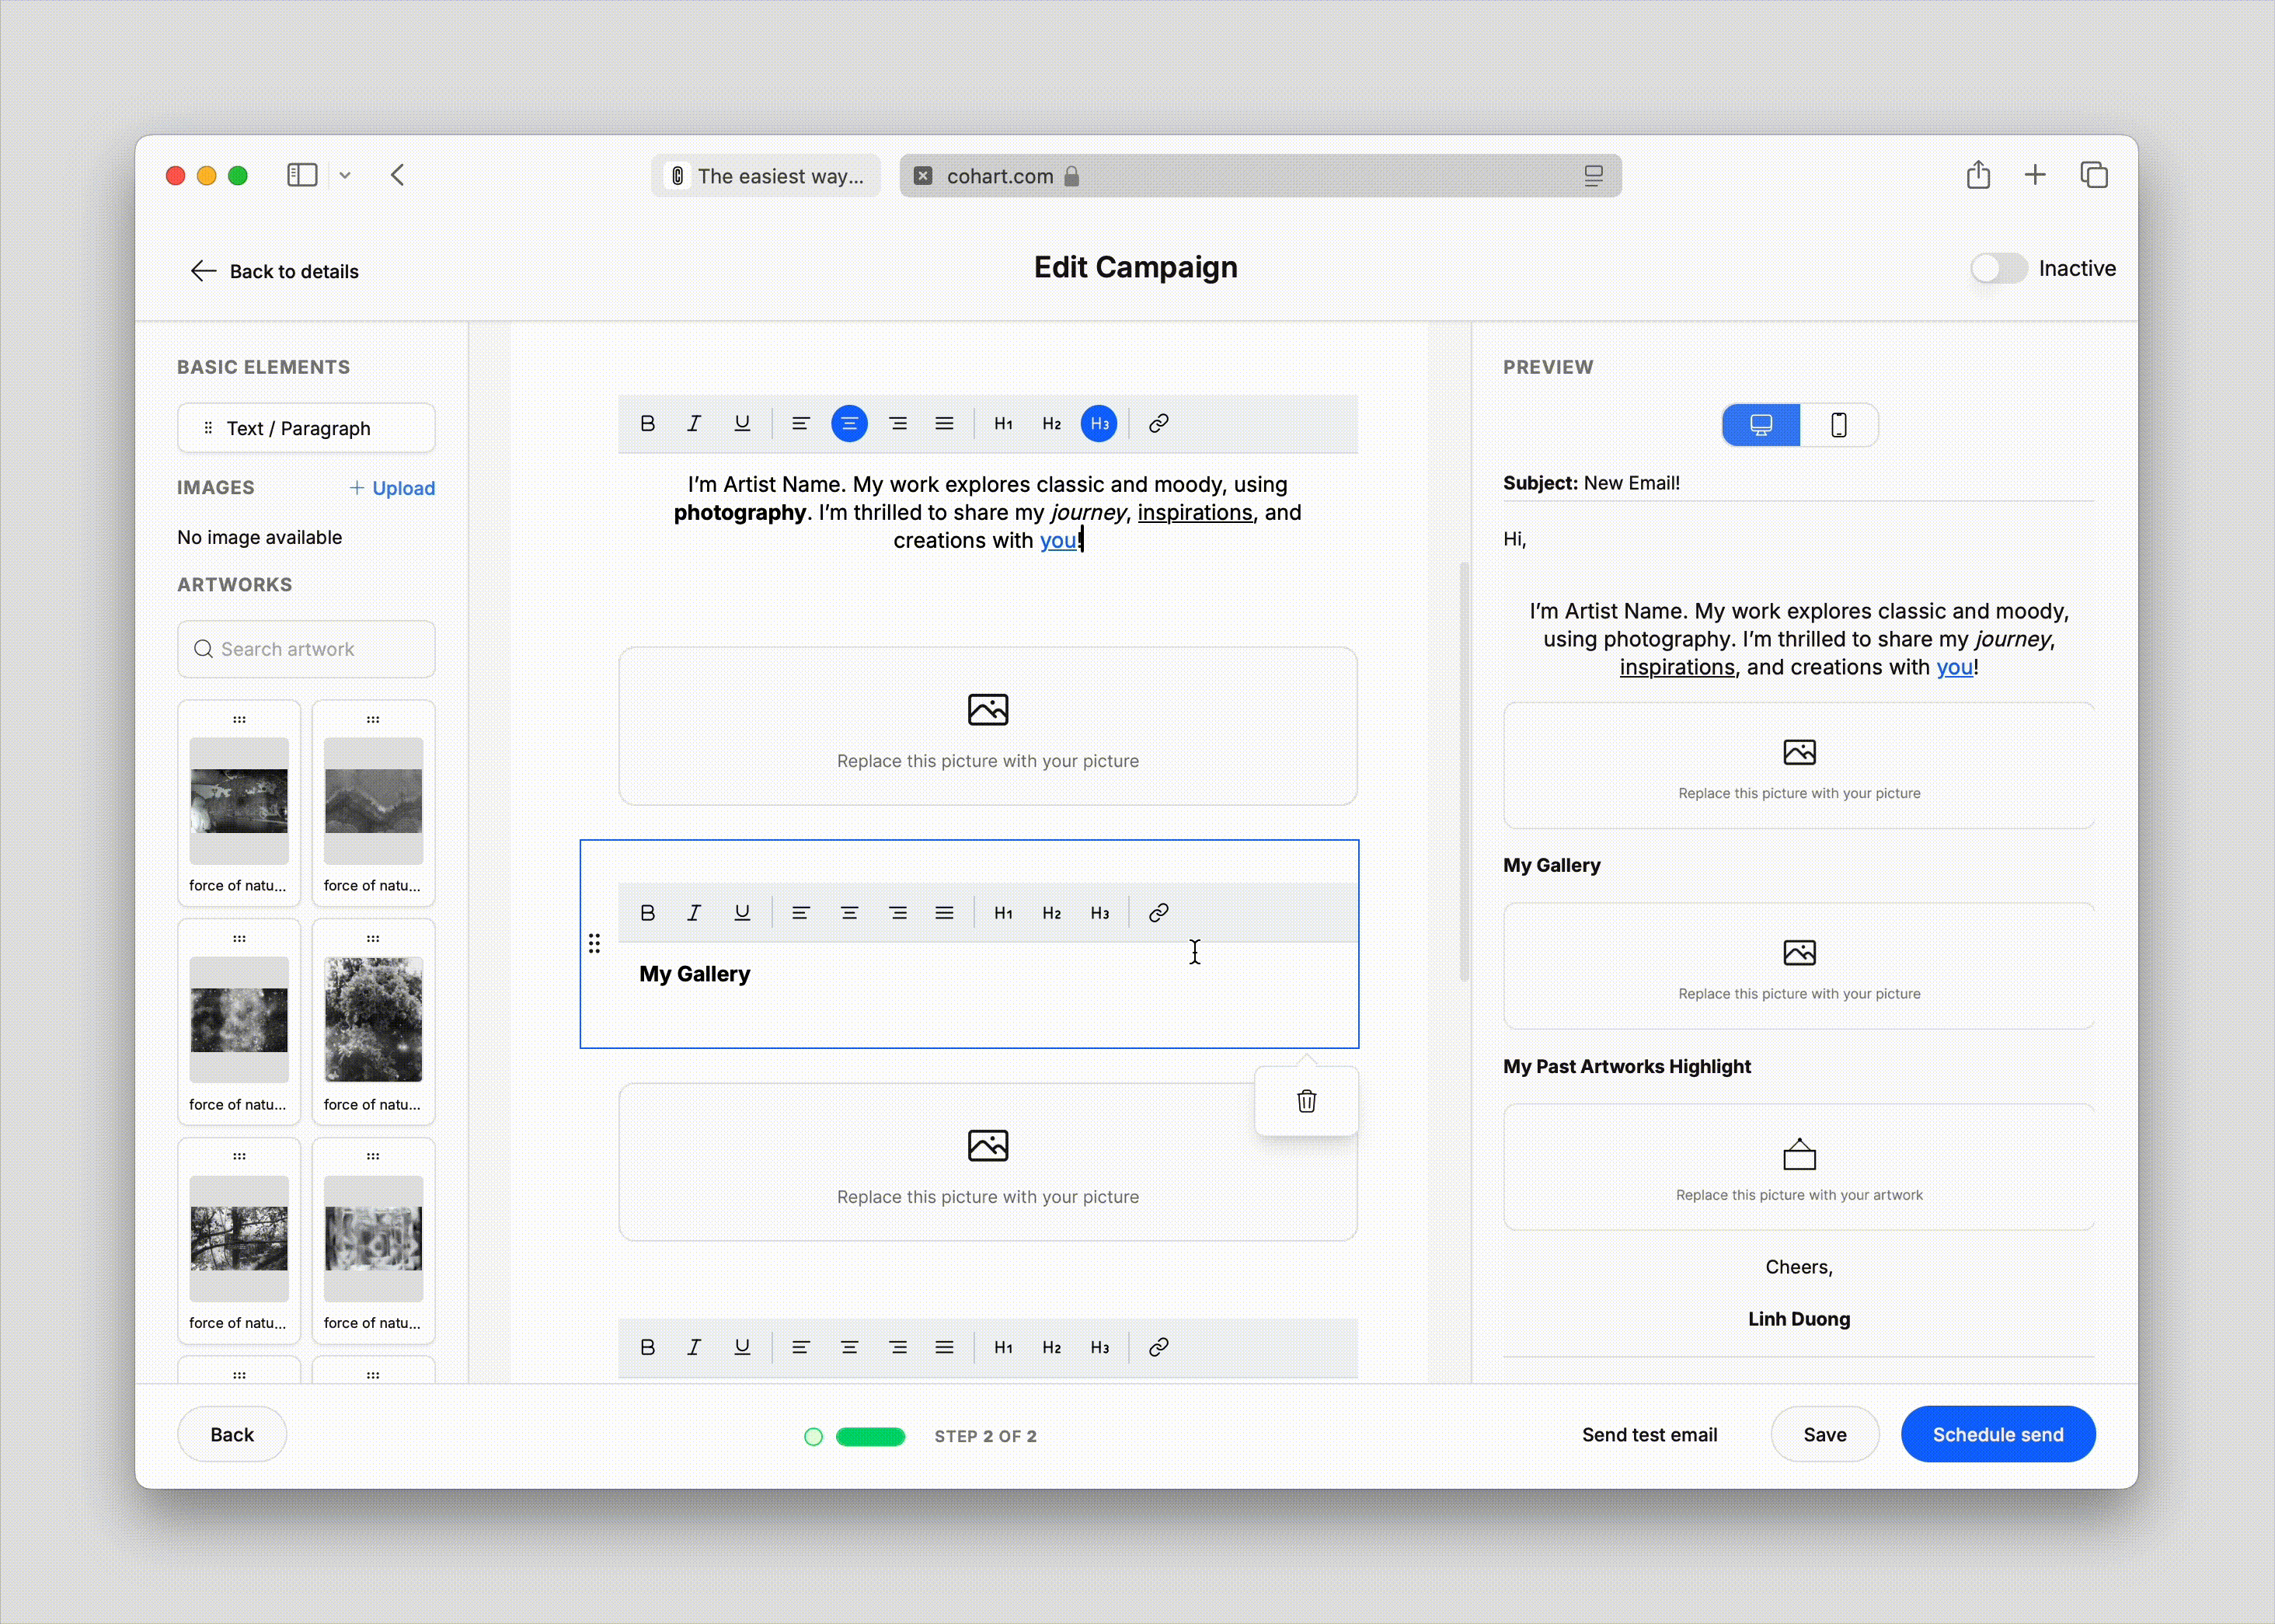Focus the Search artwork field
The image size is (2275, 1624).
(306, 649)
